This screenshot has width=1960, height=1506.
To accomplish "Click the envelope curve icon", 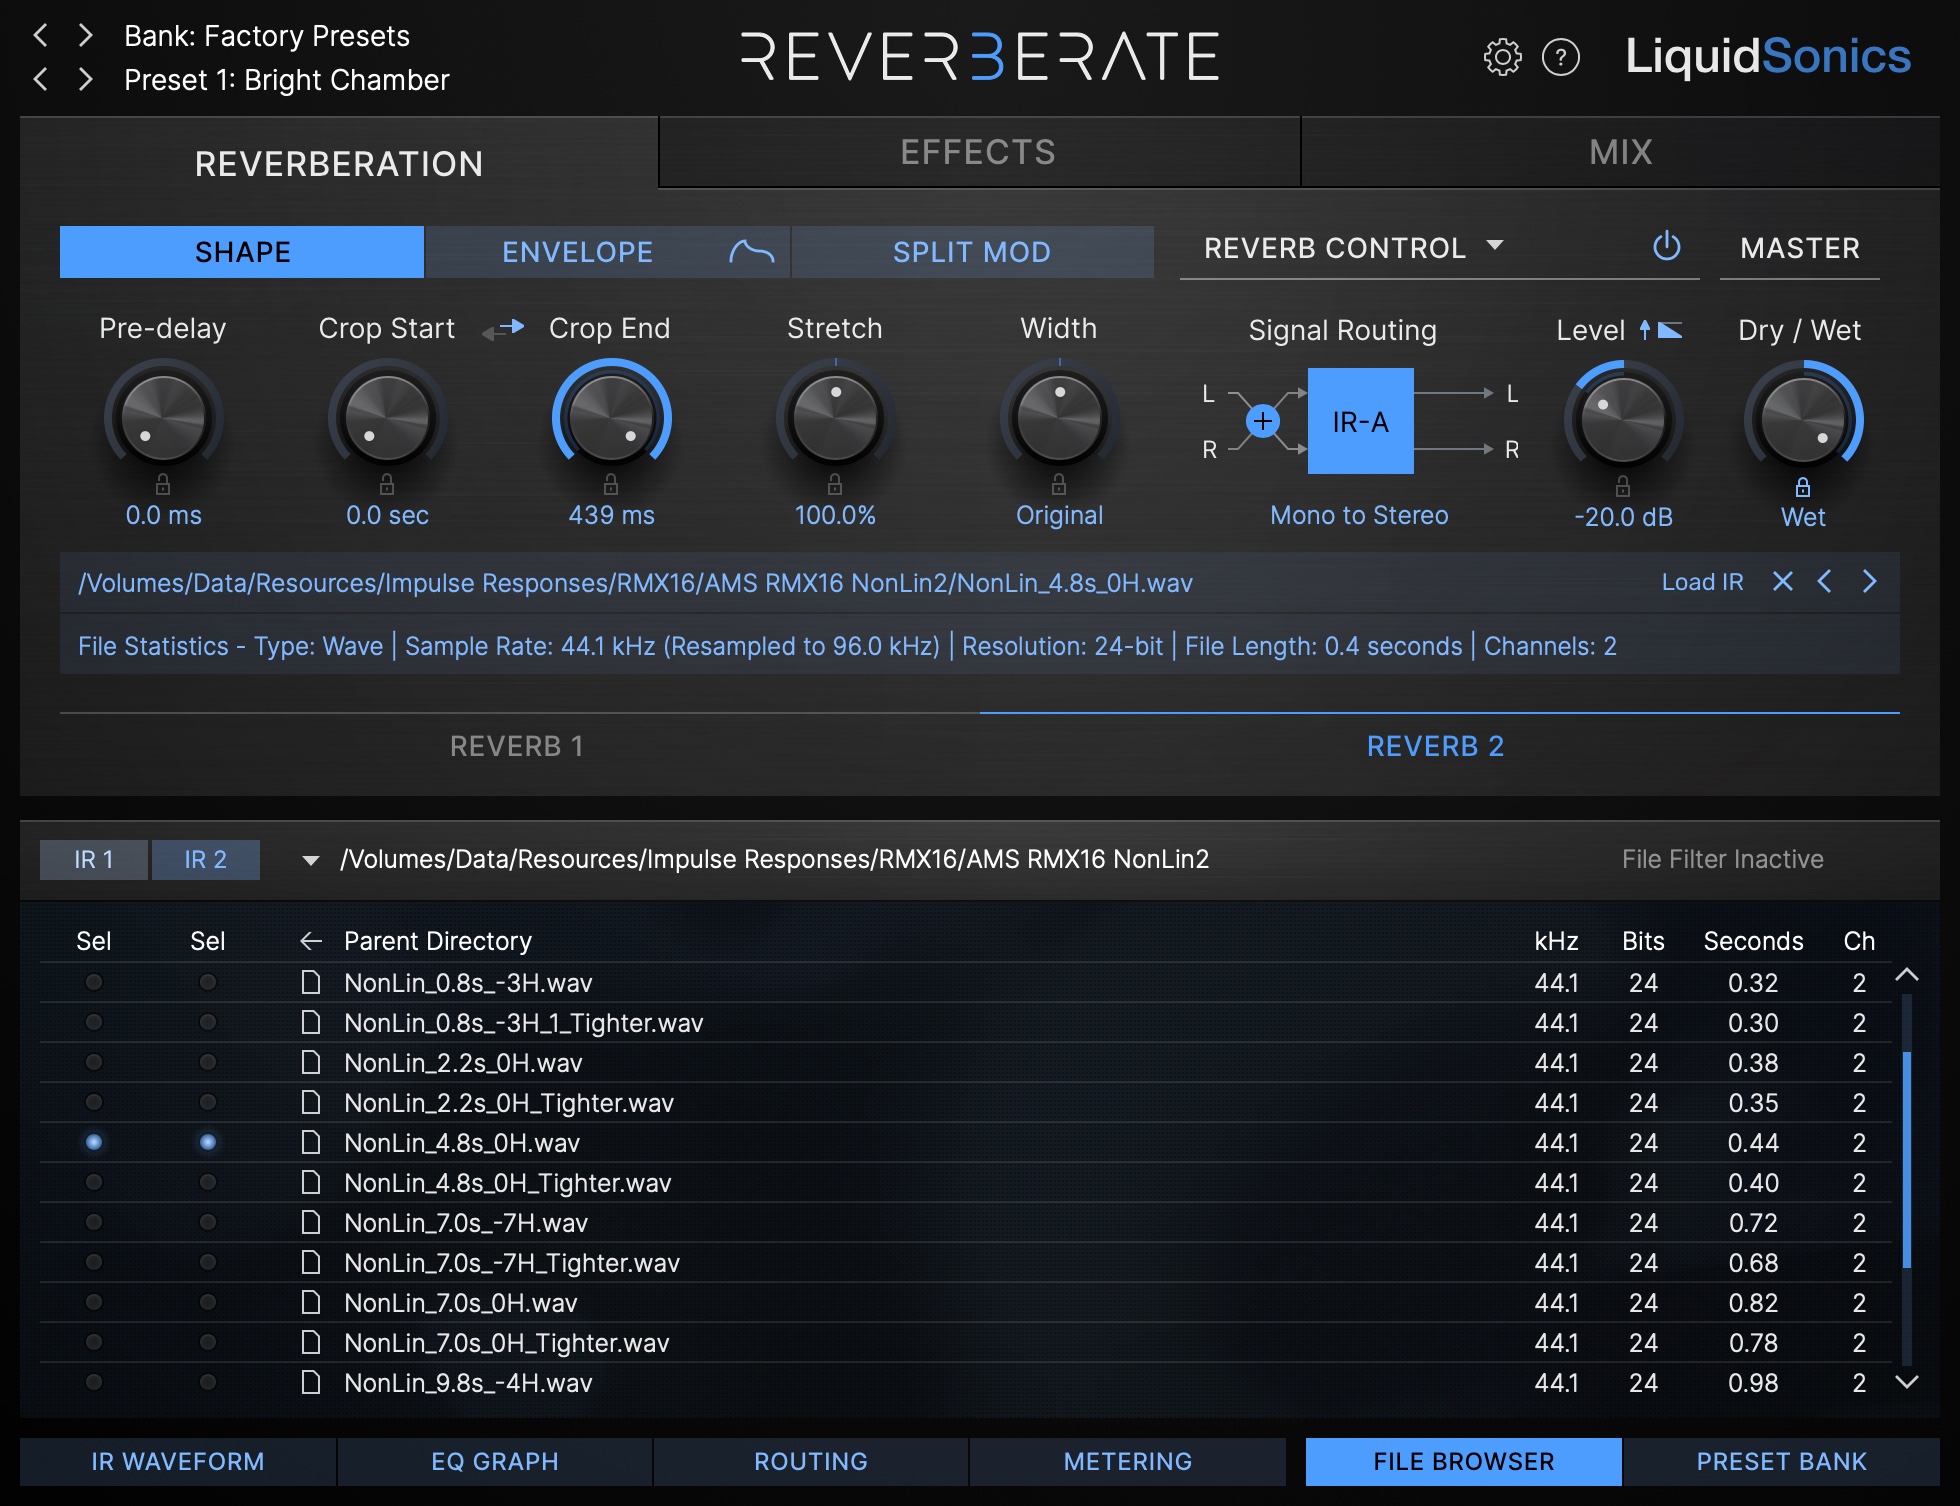I will click(751, 251).
